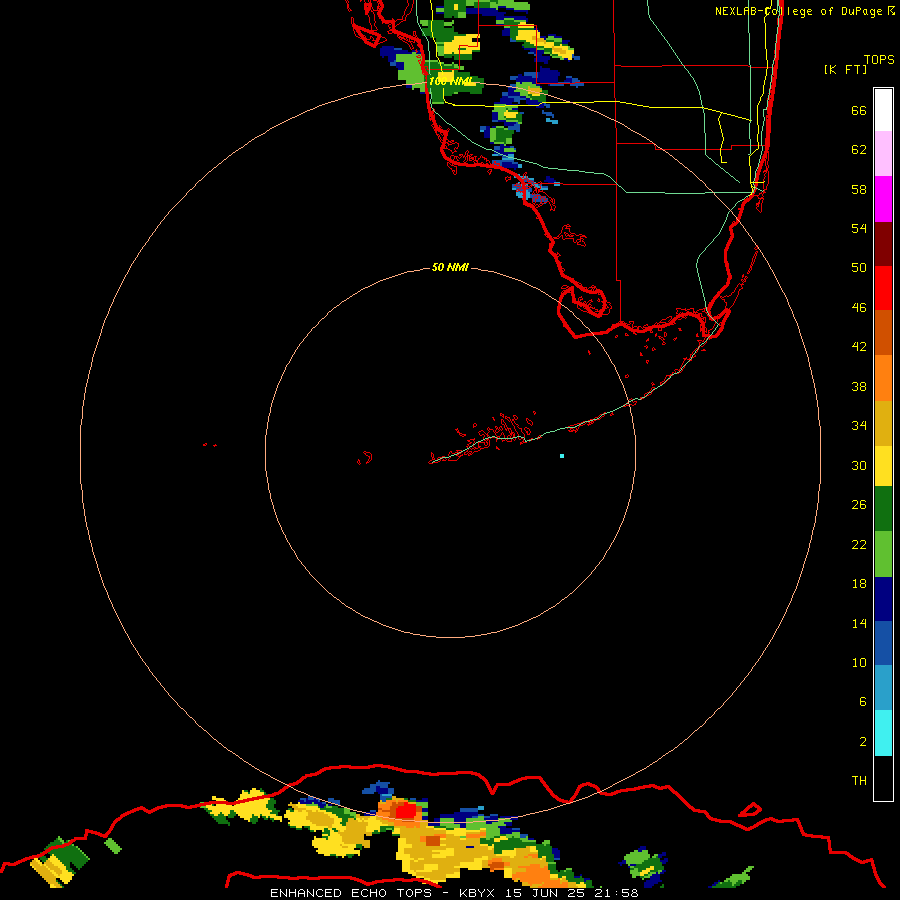Click the light pink legend swatch
Viewport: 900px width, 900px height.
tap(883, 153)
